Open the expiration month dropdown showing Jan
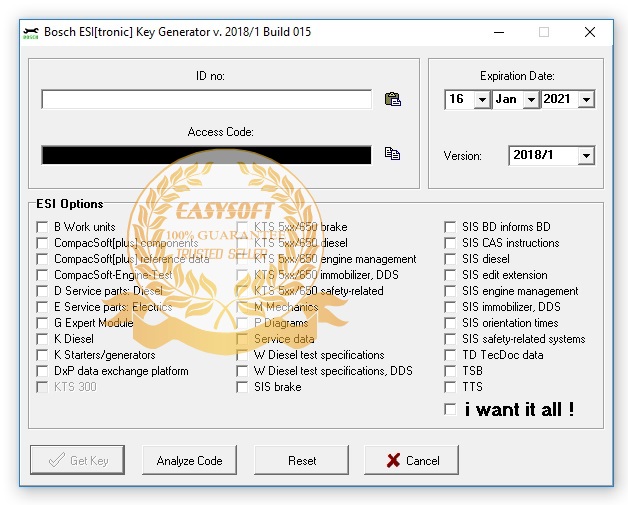This screenshot has height=505, width=628. click(531, 99)
